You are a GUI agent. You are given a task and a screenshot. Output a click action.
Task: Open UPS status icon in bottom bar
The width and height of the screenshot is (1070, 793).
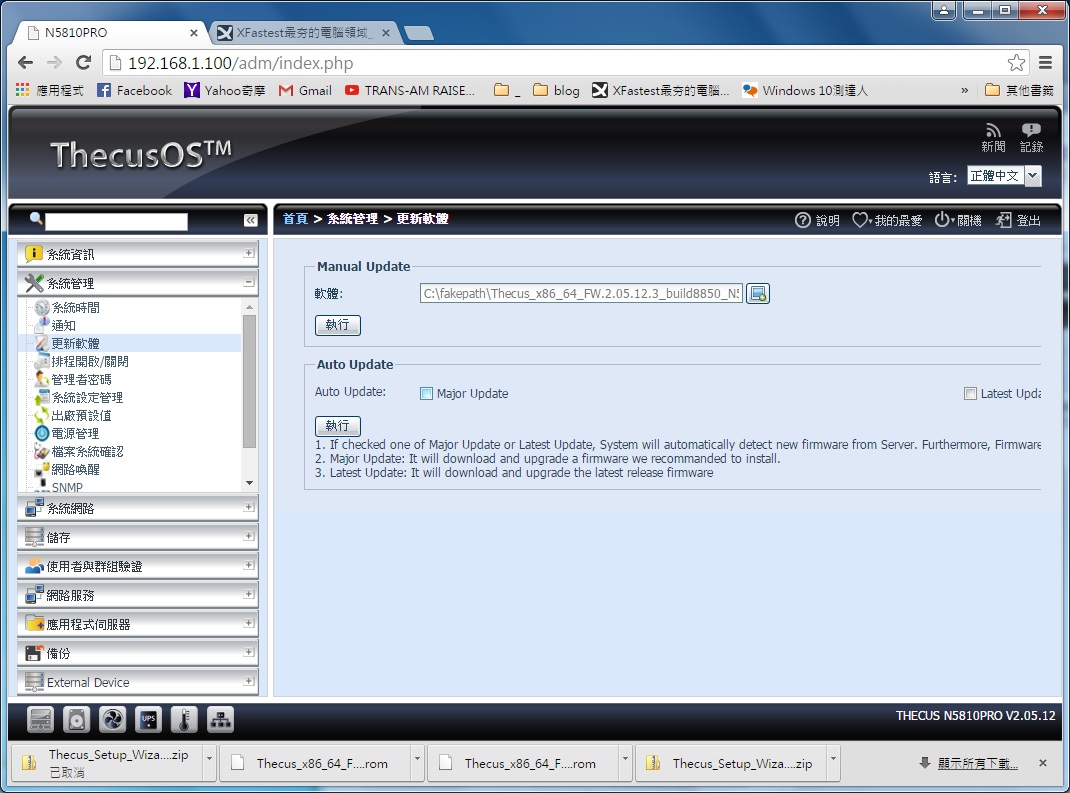(149, 719)
